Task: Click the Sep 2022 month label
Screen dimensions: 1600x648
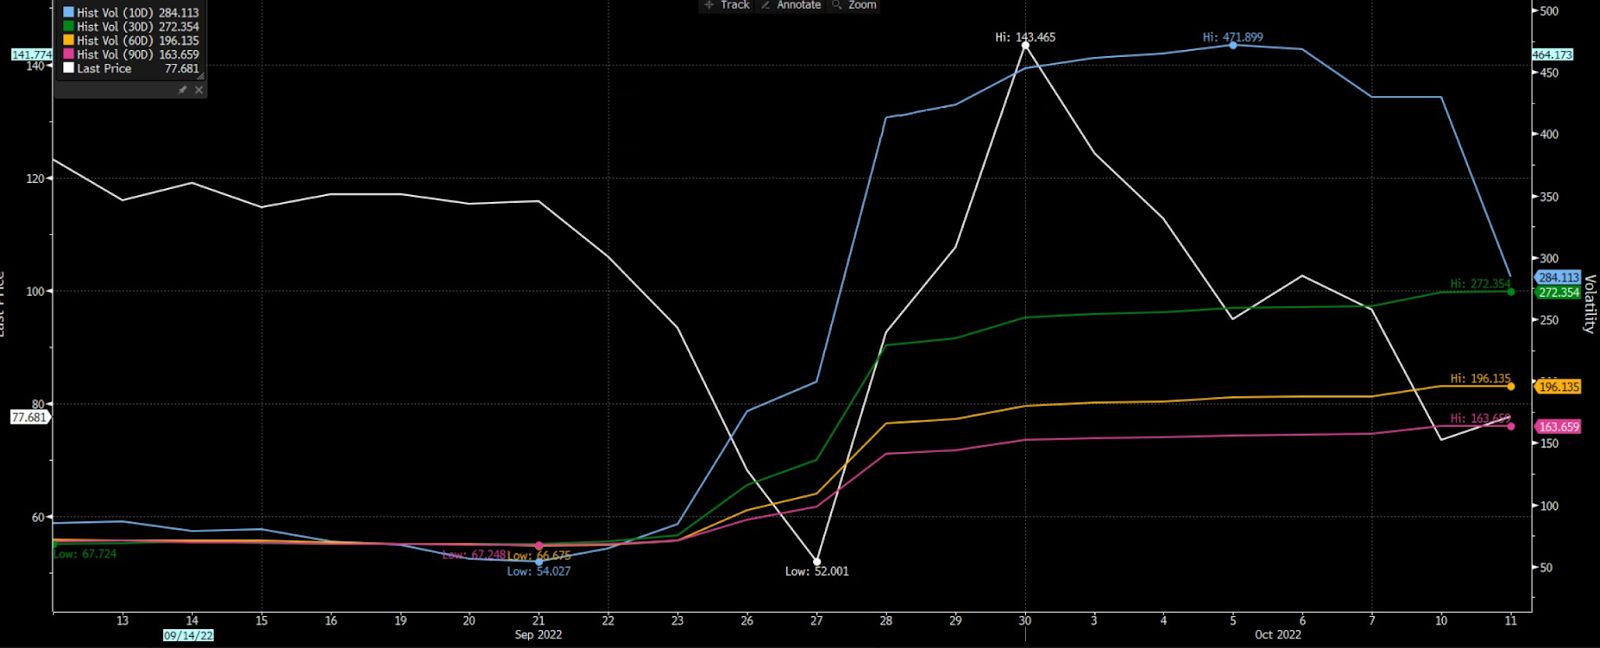Action: coord(538,635)
